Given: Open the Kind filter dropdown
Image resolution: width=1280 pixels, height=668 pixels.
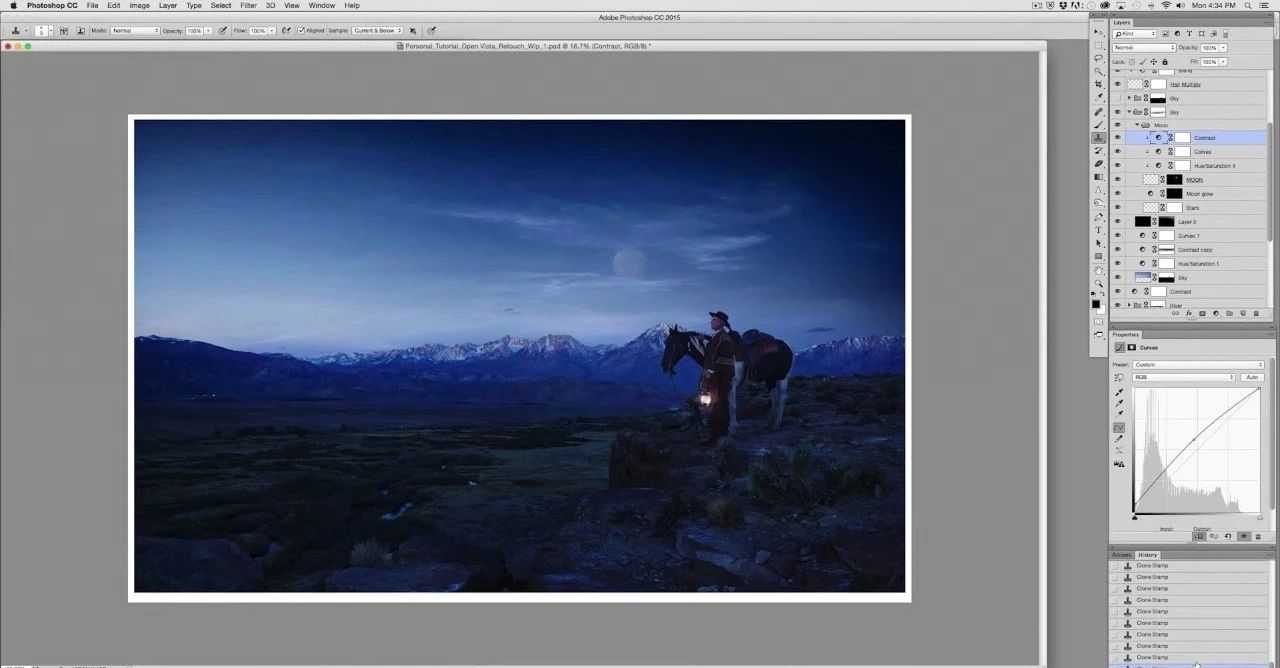Looking at the screenshot, I should coord(1134,35).
